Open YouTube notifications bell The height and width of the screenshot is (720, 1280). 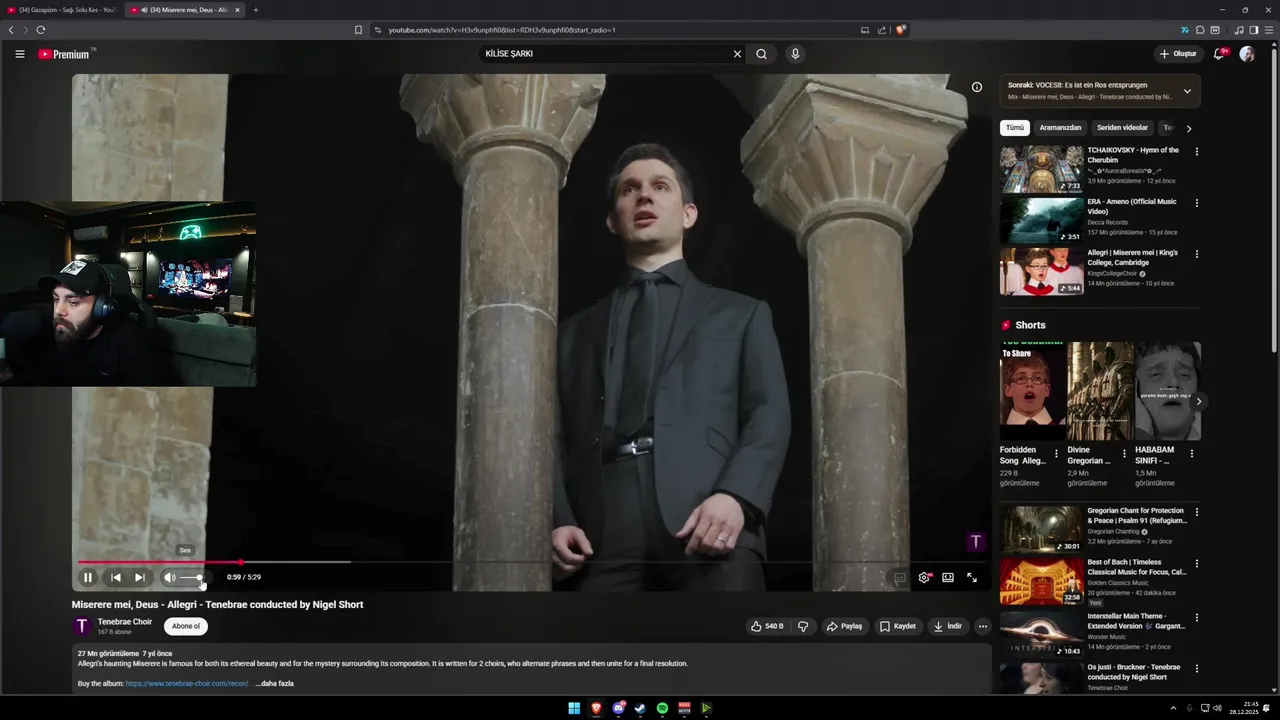click(x=1219, y=54)
